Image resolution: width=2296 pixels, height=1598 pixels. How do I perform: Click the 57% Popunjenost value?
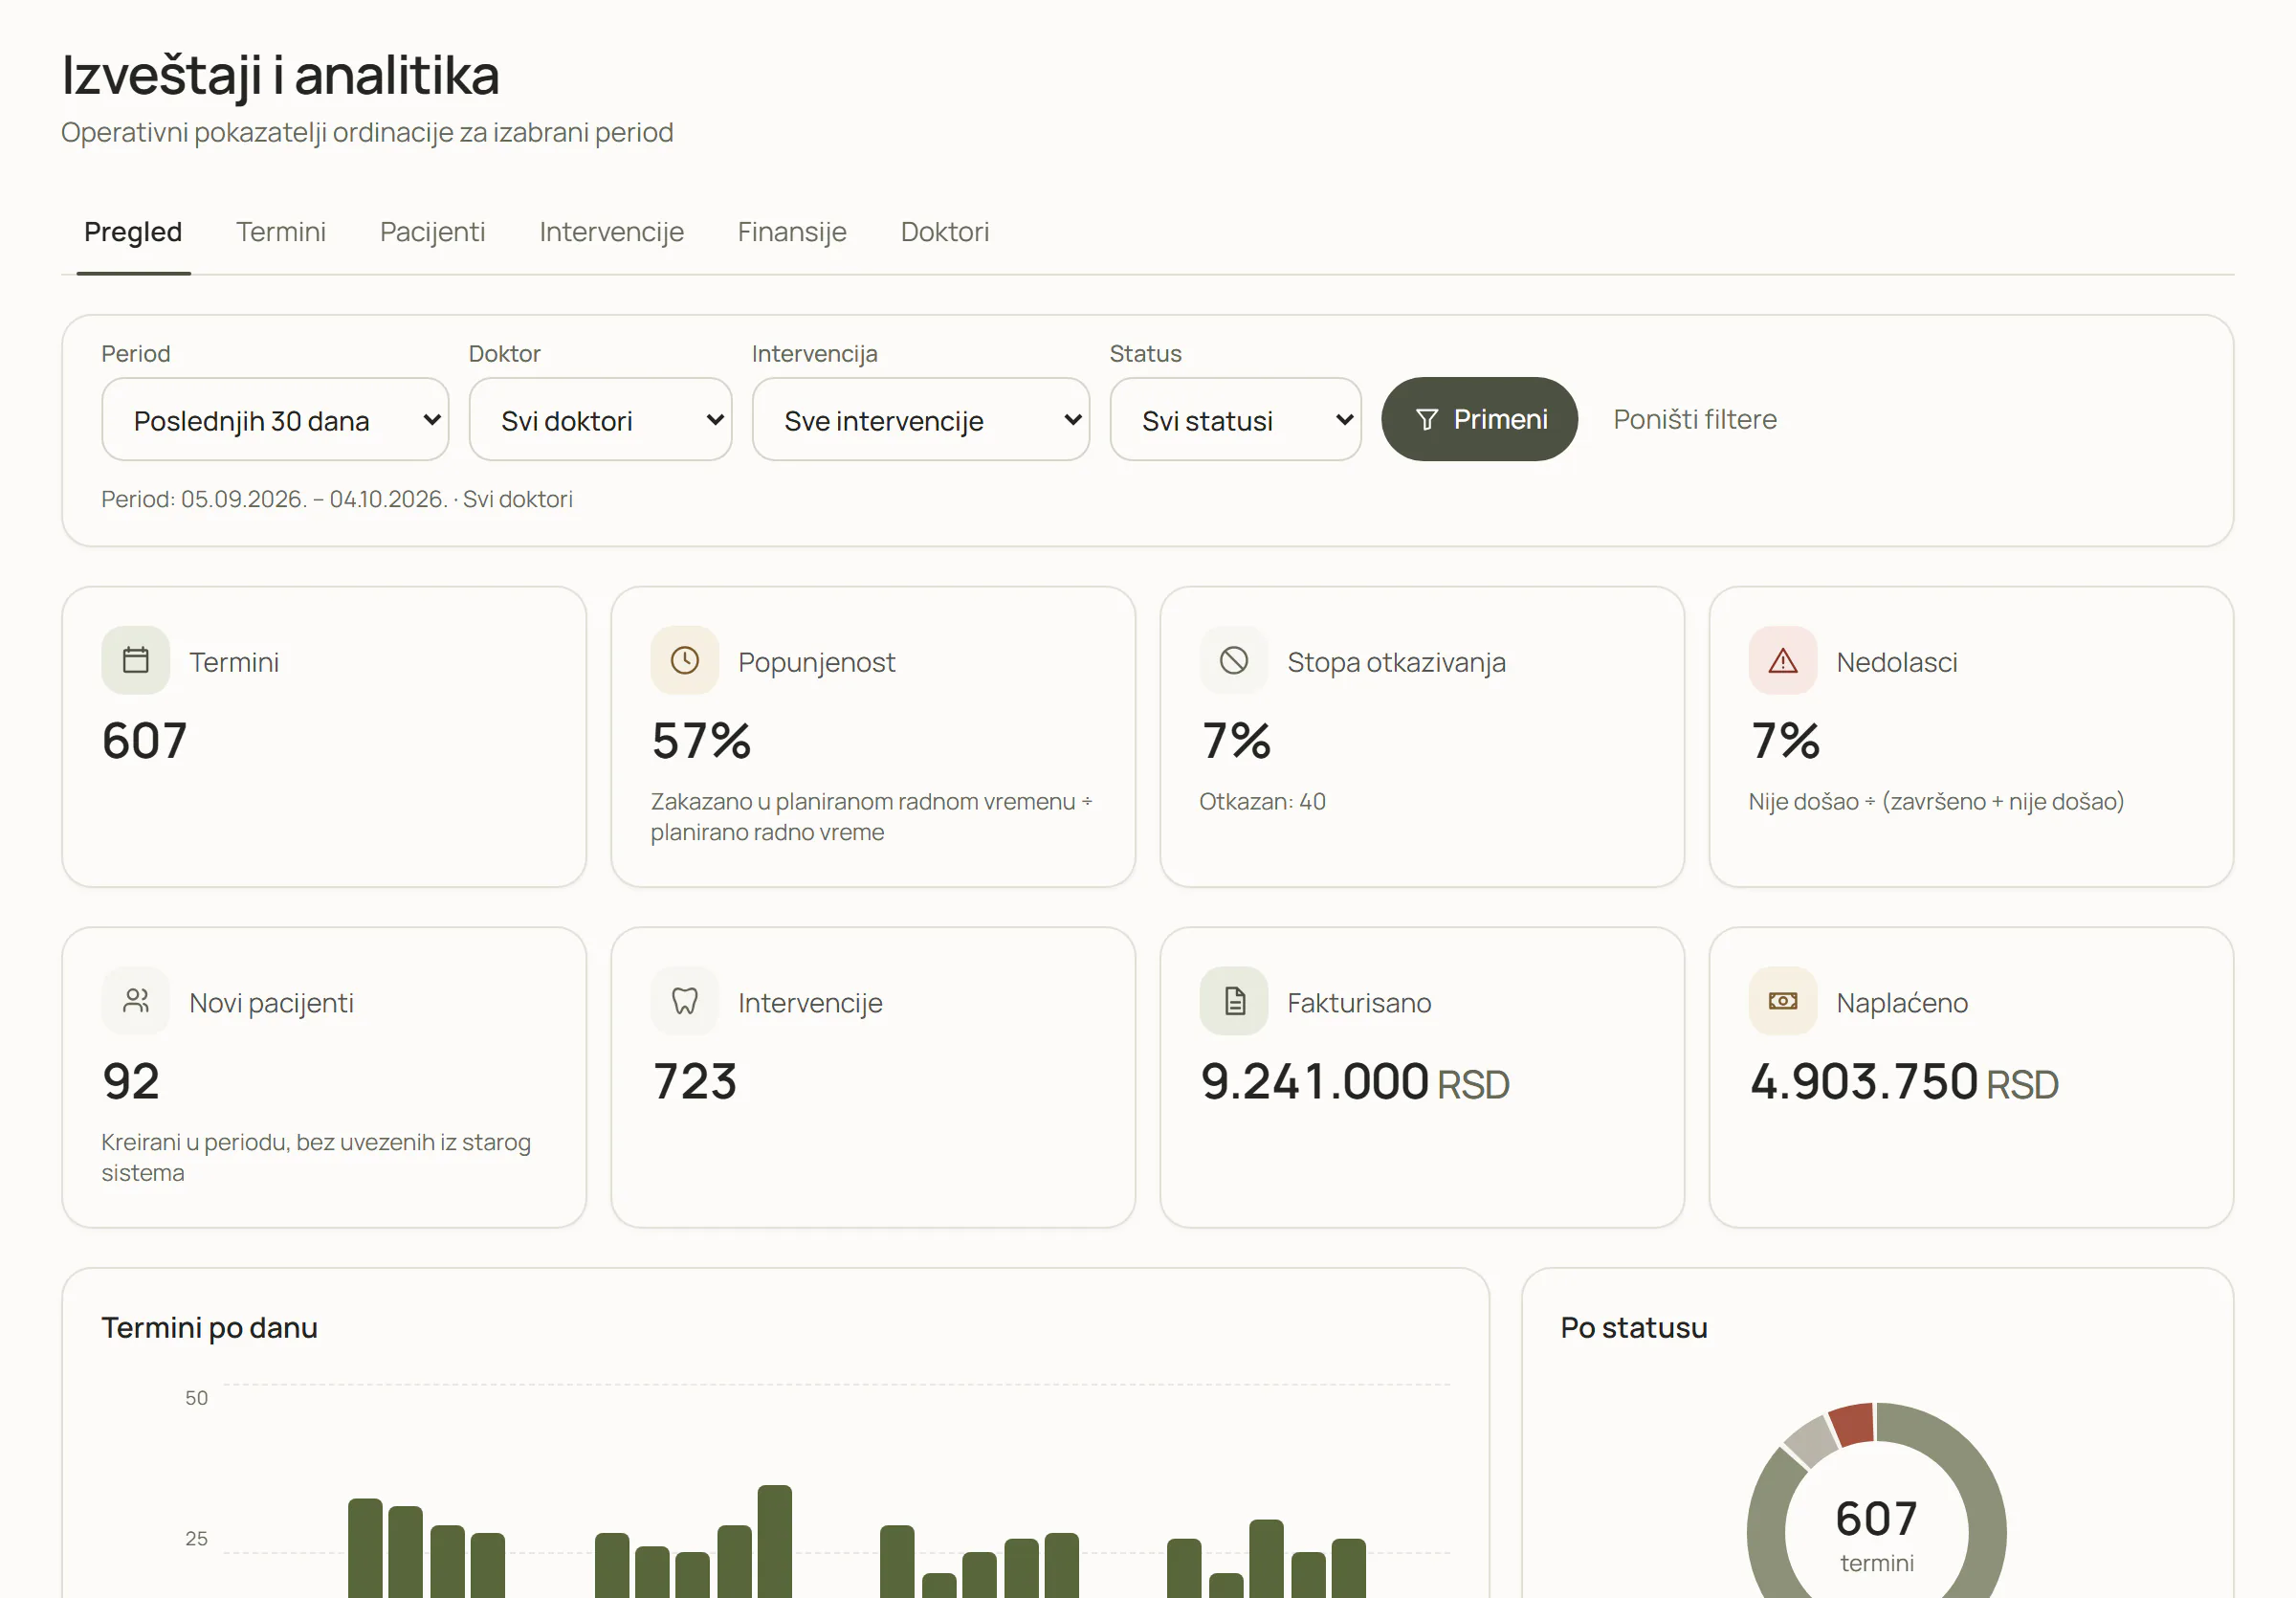(x=701, y=741)
